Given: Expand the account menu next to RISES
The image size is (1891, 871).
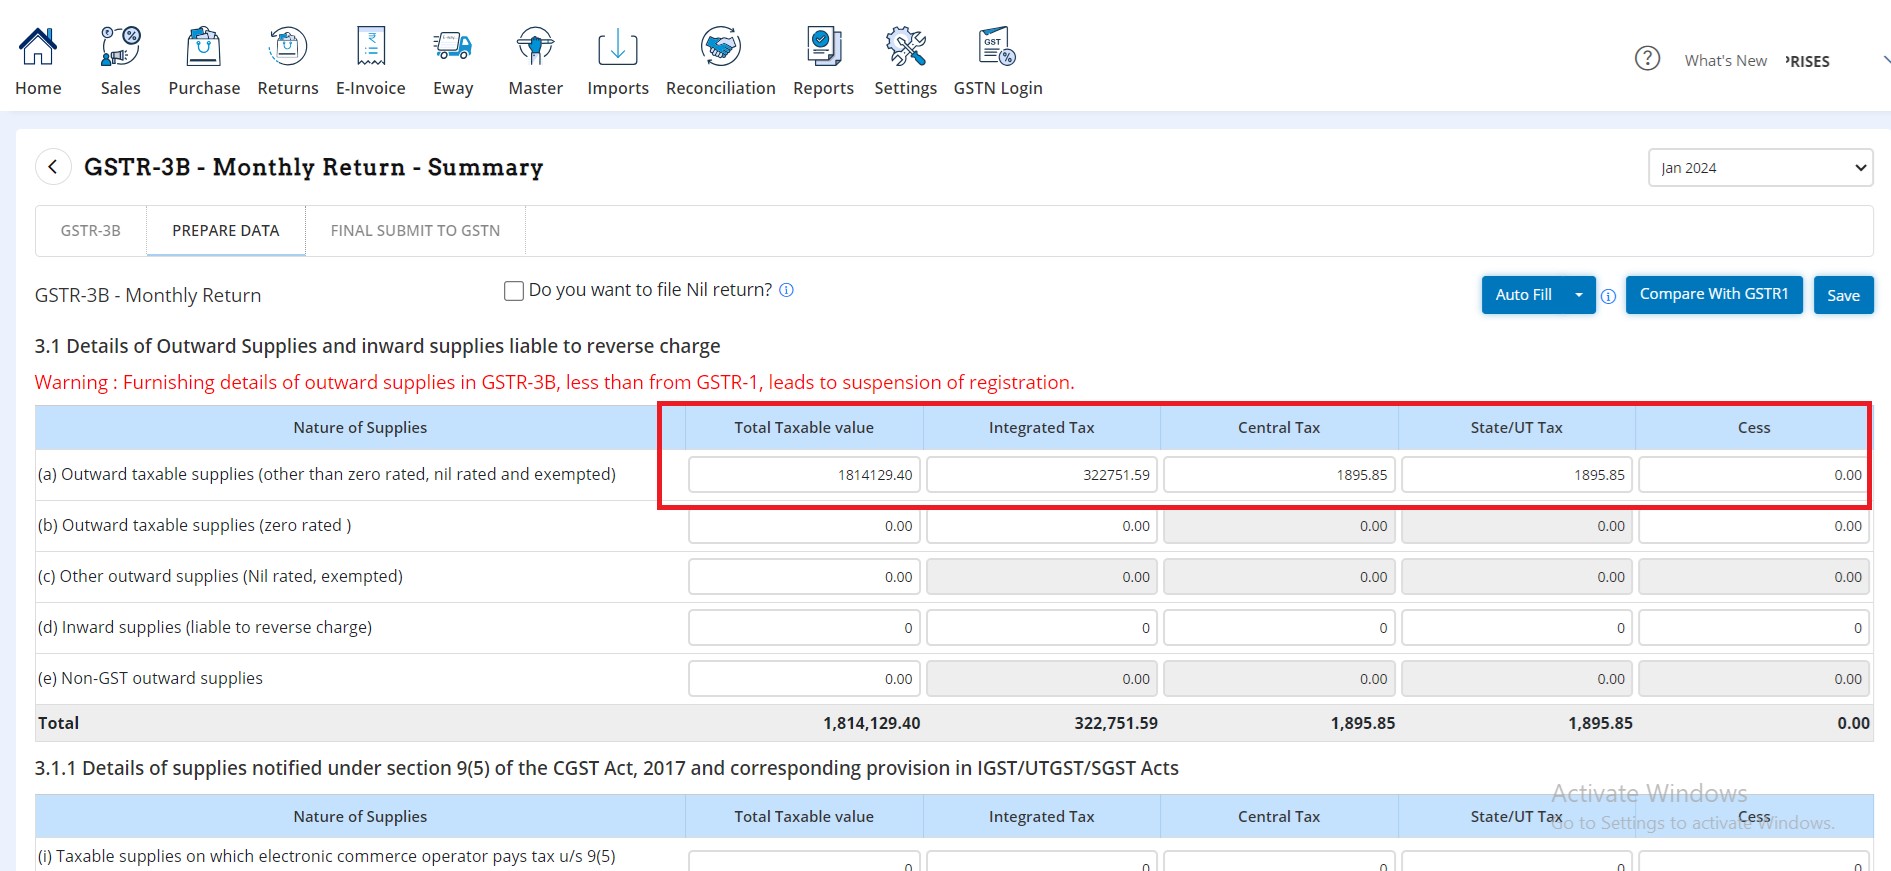Looking at the screenshot, I should [x=1884, y=61].
